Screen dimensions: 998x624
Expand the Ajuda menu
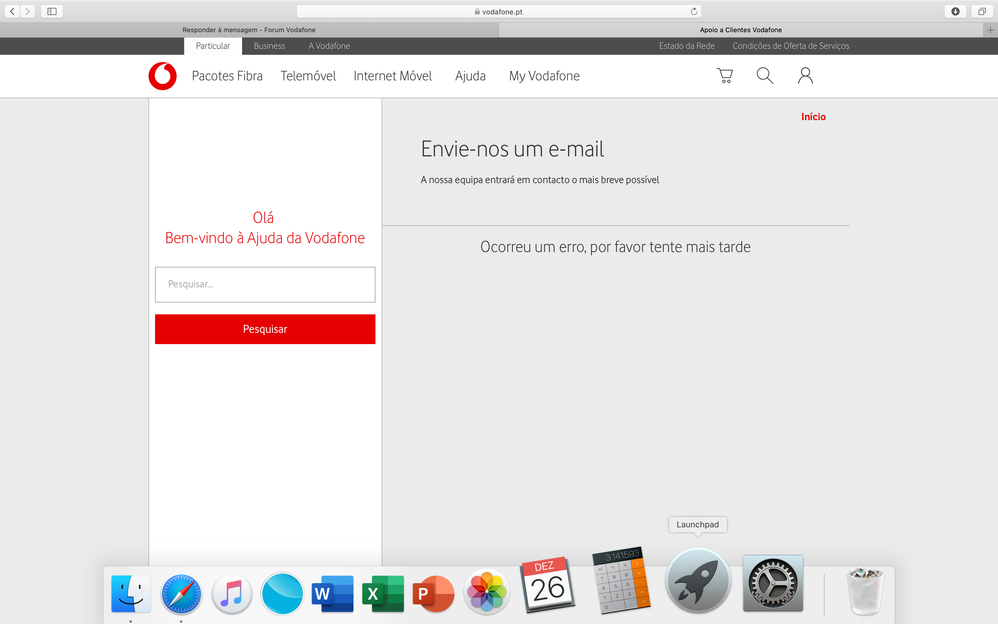470,76
